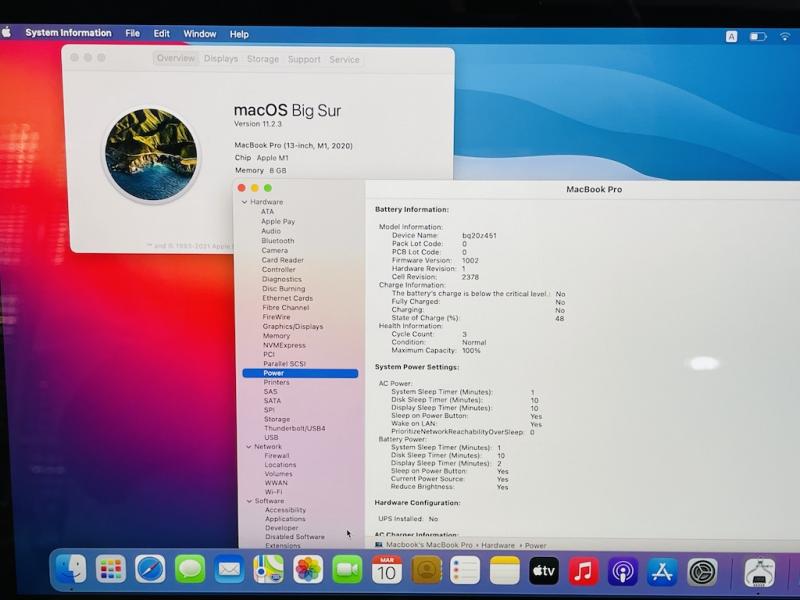Open Launchpad from the Dock
The image size is (800, 600).
(111, 569)
